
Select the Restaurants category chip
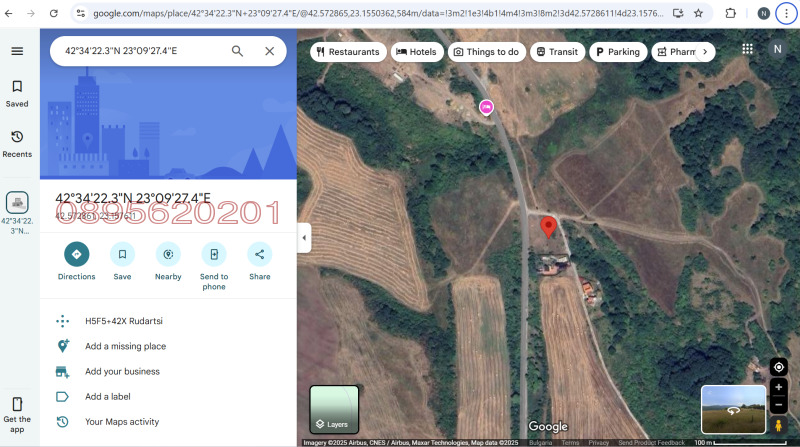point(348,52)
